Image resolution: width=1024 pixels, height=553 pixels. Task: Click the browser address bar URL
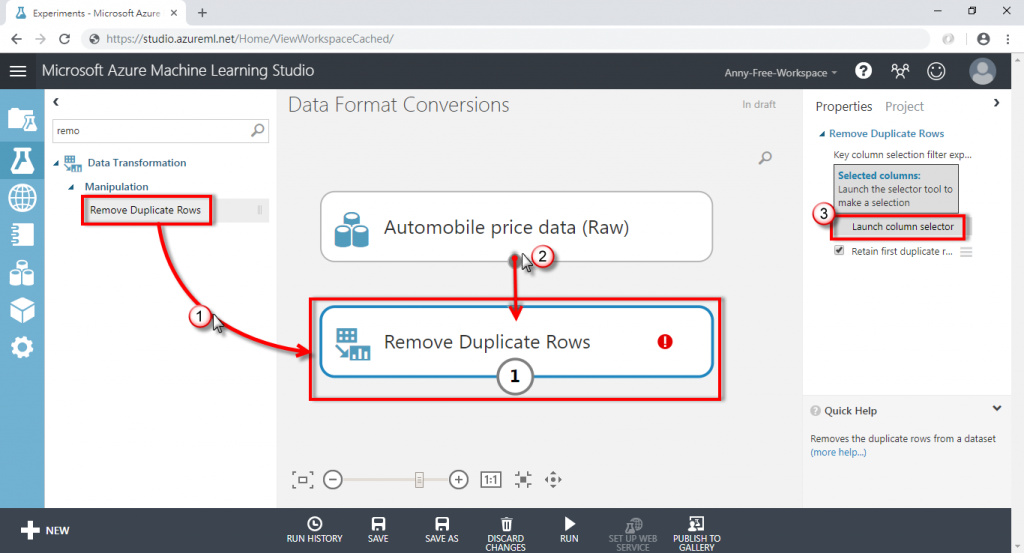(249, 39)
